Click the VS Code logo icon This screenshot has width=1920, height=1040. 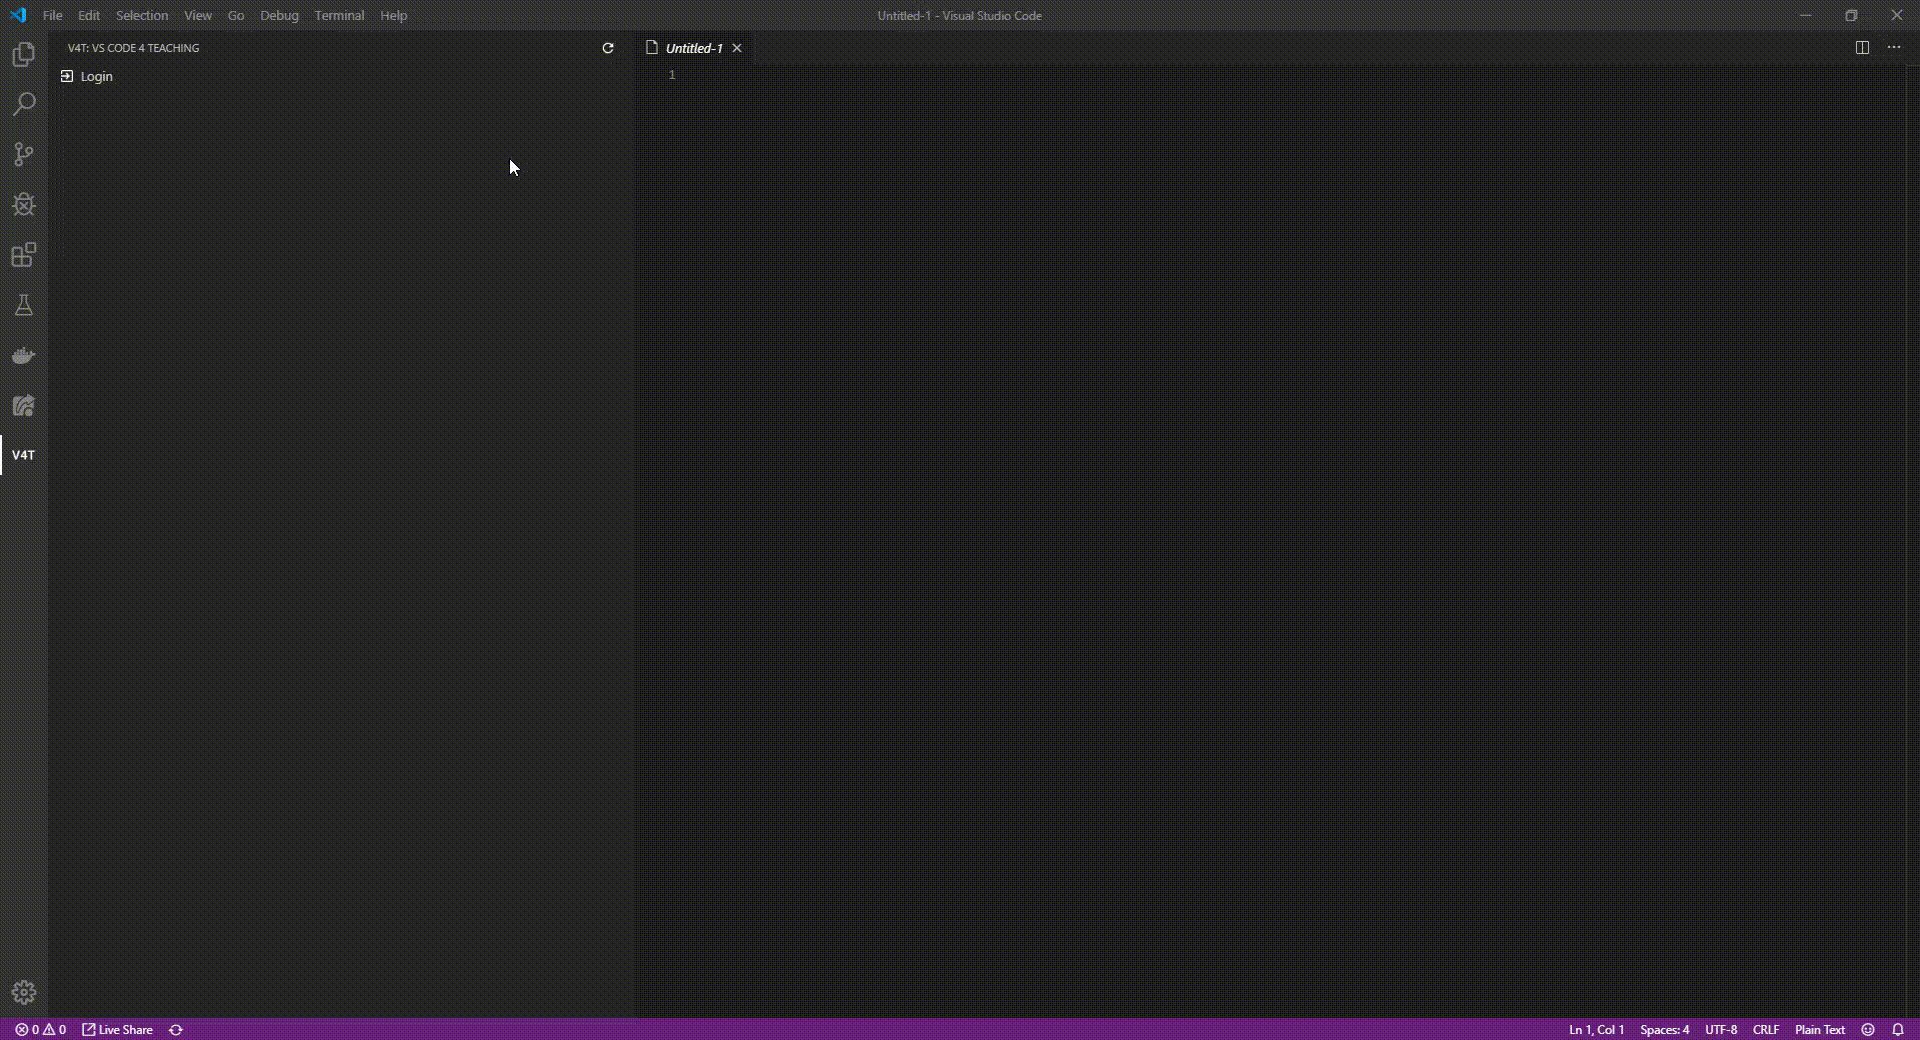pos(18,15)
